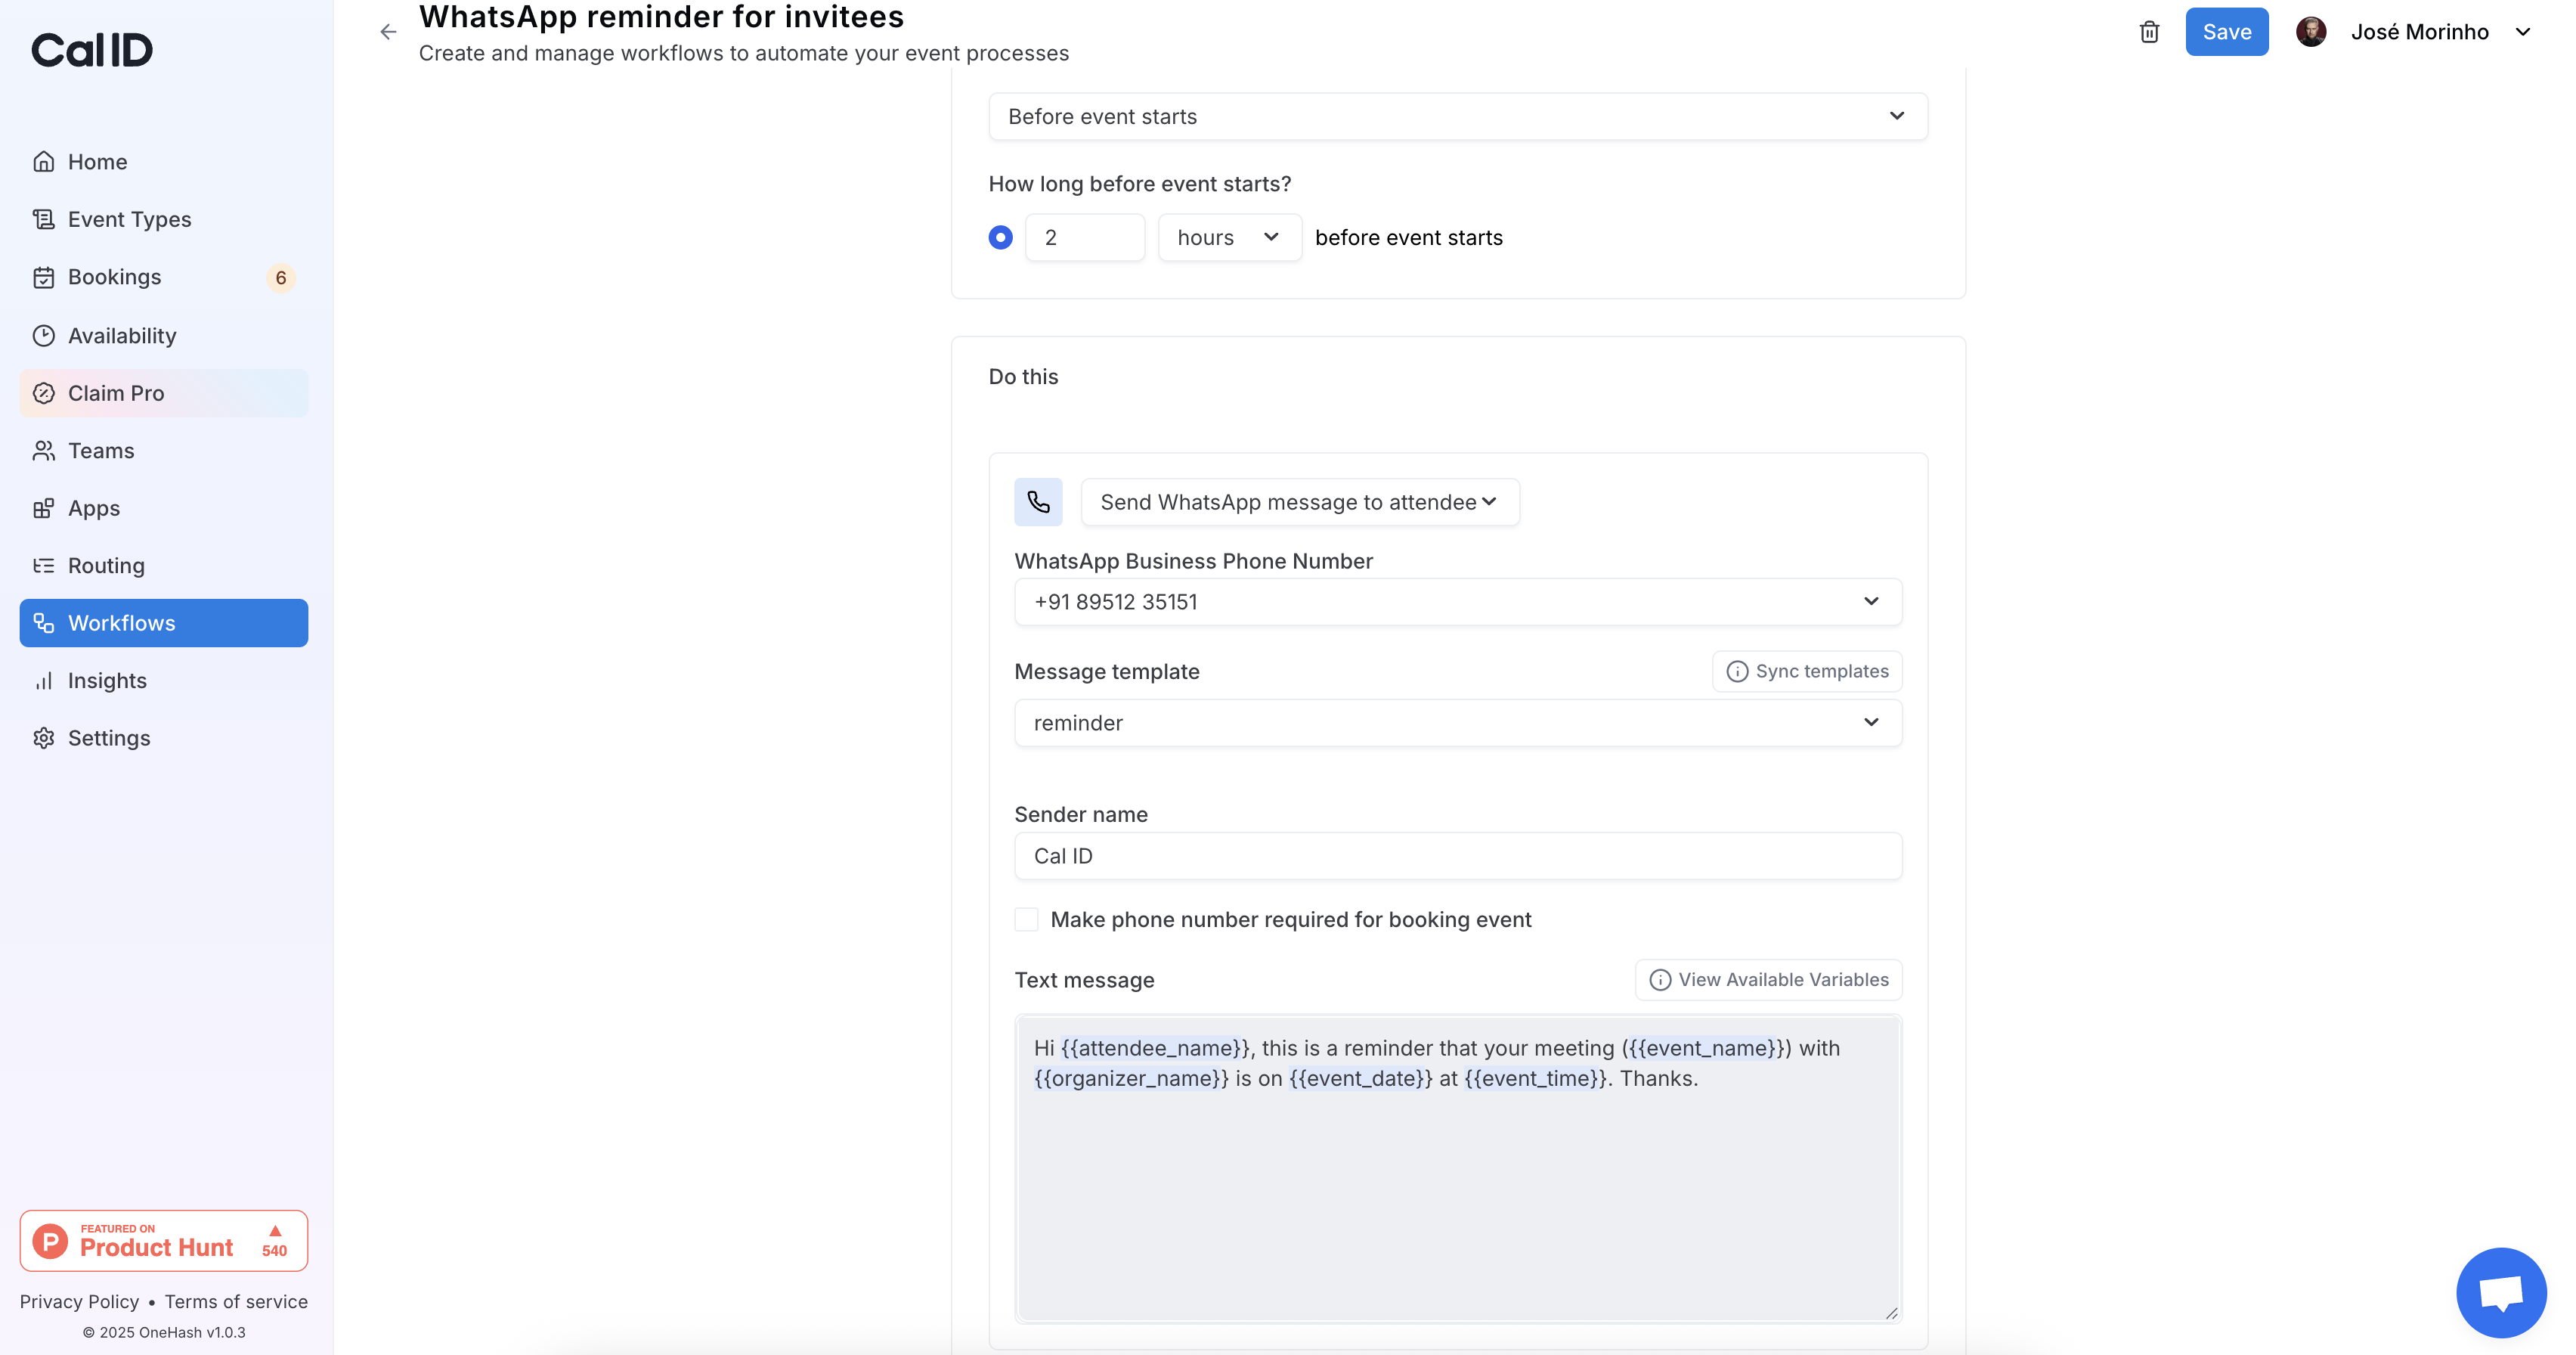The width and height of the screenshot is (2576, 1355).
Task: Check Make phone number required checkbox
Action: tap(1026, 920)
